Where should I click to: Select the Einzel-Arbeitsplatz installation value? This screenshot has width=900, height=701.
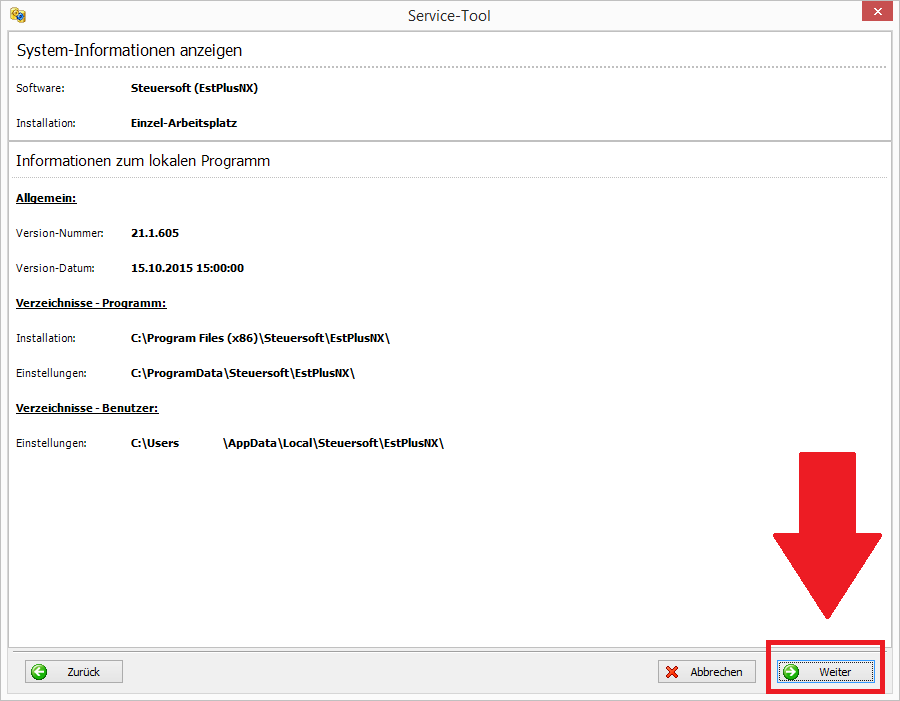[x=184, y=123]
